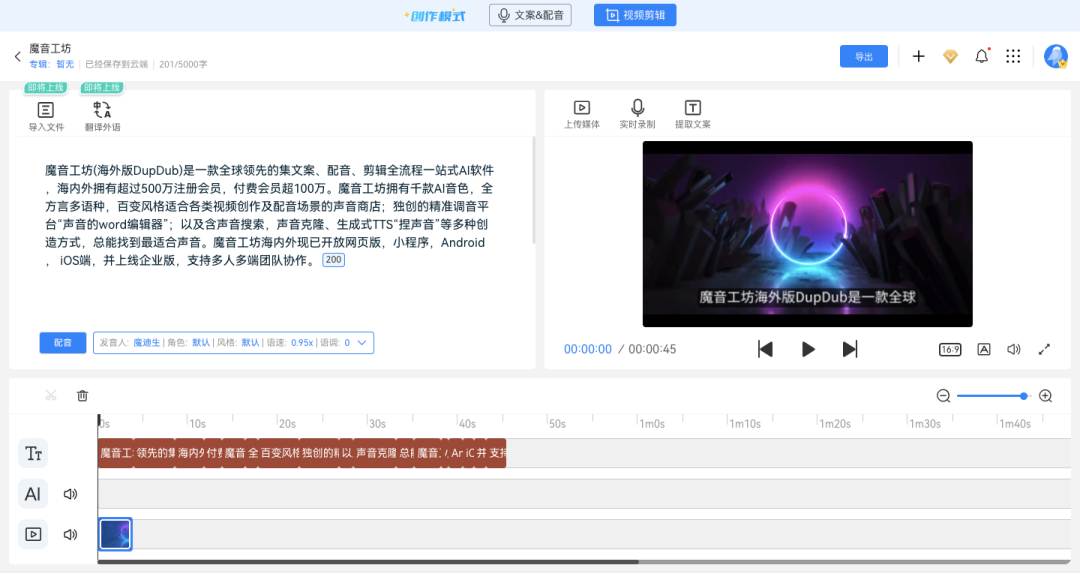
Task: Switch to the 文案&配音 tab
Action: point(530,15)
